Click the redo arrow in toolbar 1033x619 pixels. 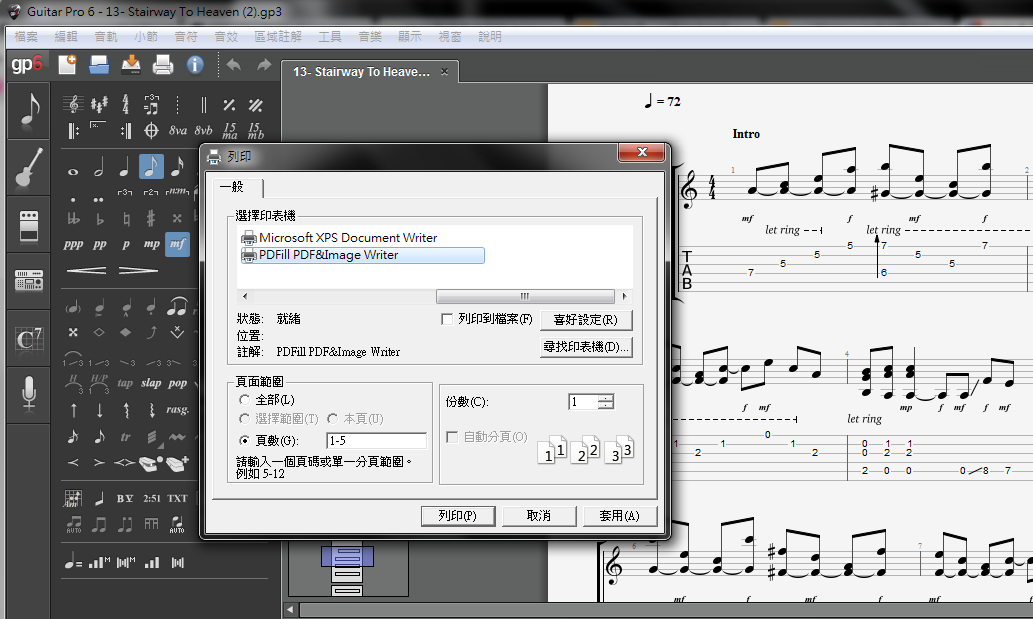(x=264, y=65)
